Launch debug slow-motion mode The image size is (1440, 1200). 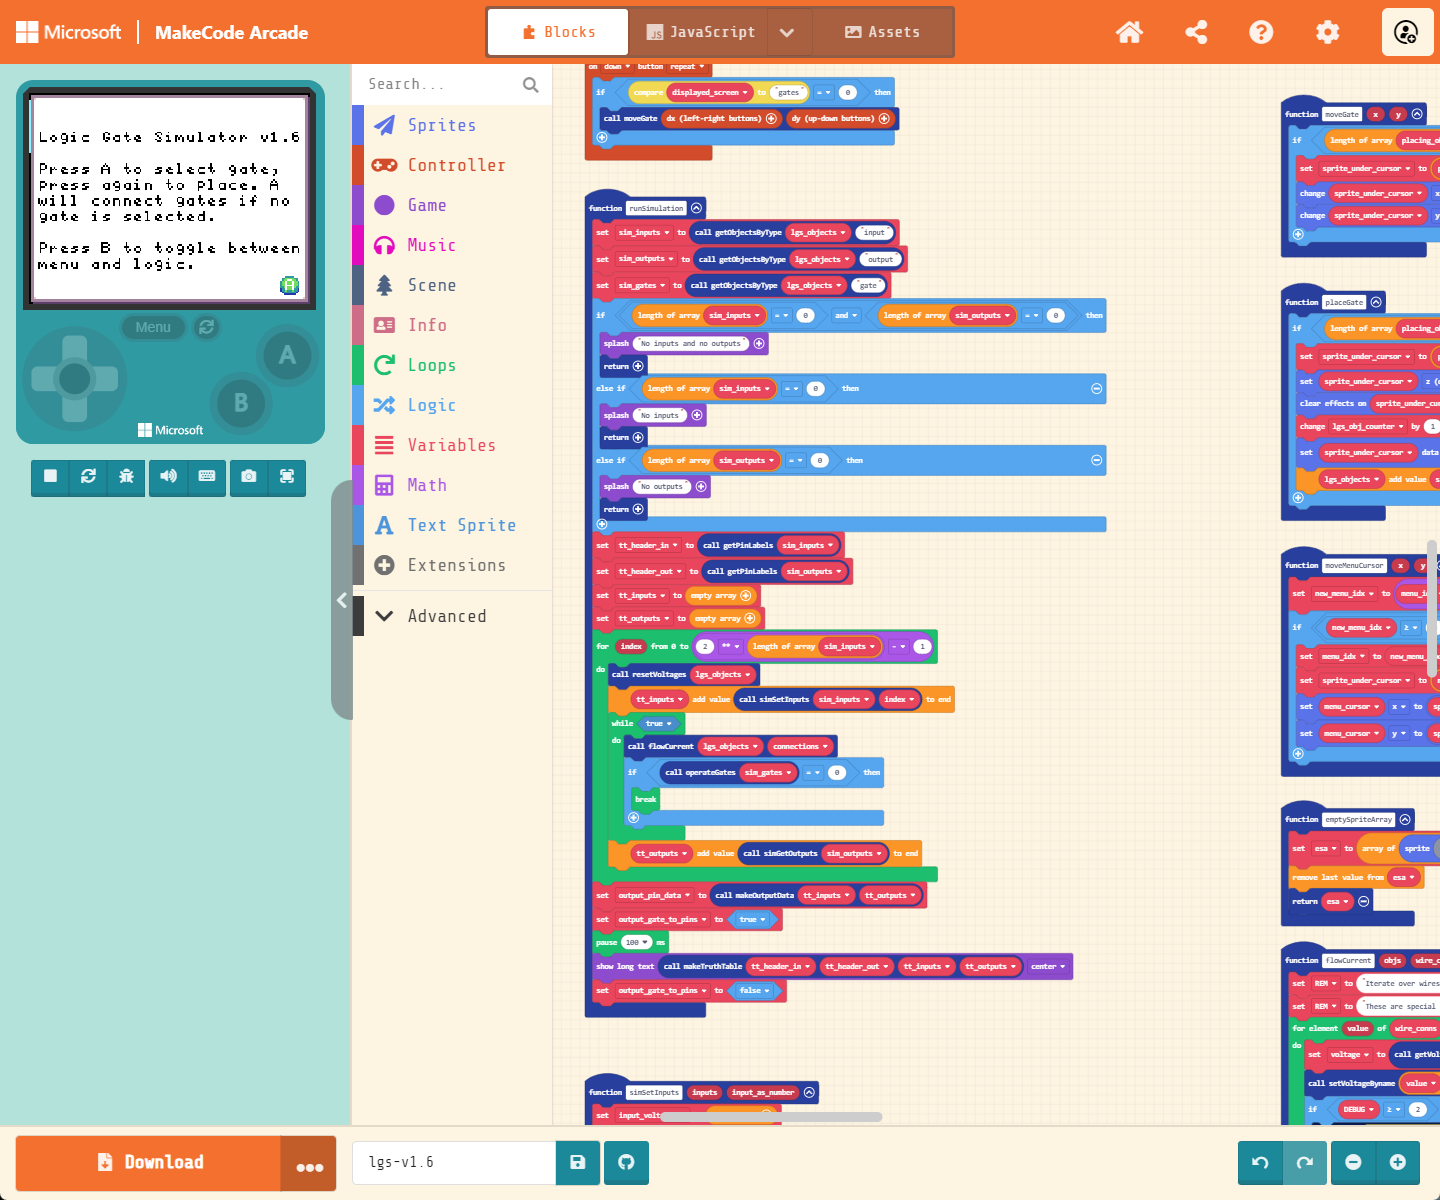click(126, 478)
